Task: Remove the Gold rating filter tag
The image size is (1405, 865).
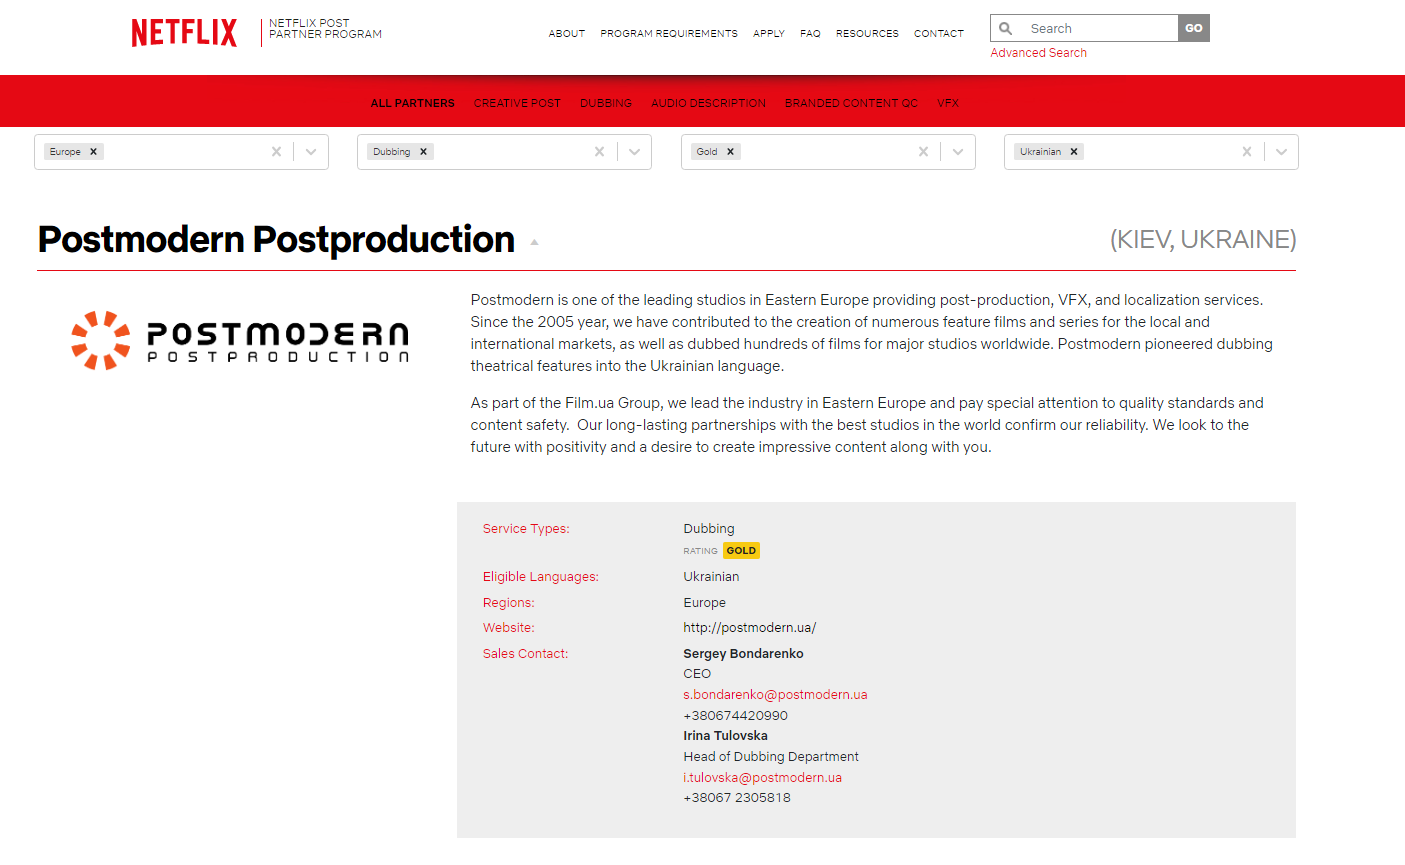Action: tap(731, 152)
